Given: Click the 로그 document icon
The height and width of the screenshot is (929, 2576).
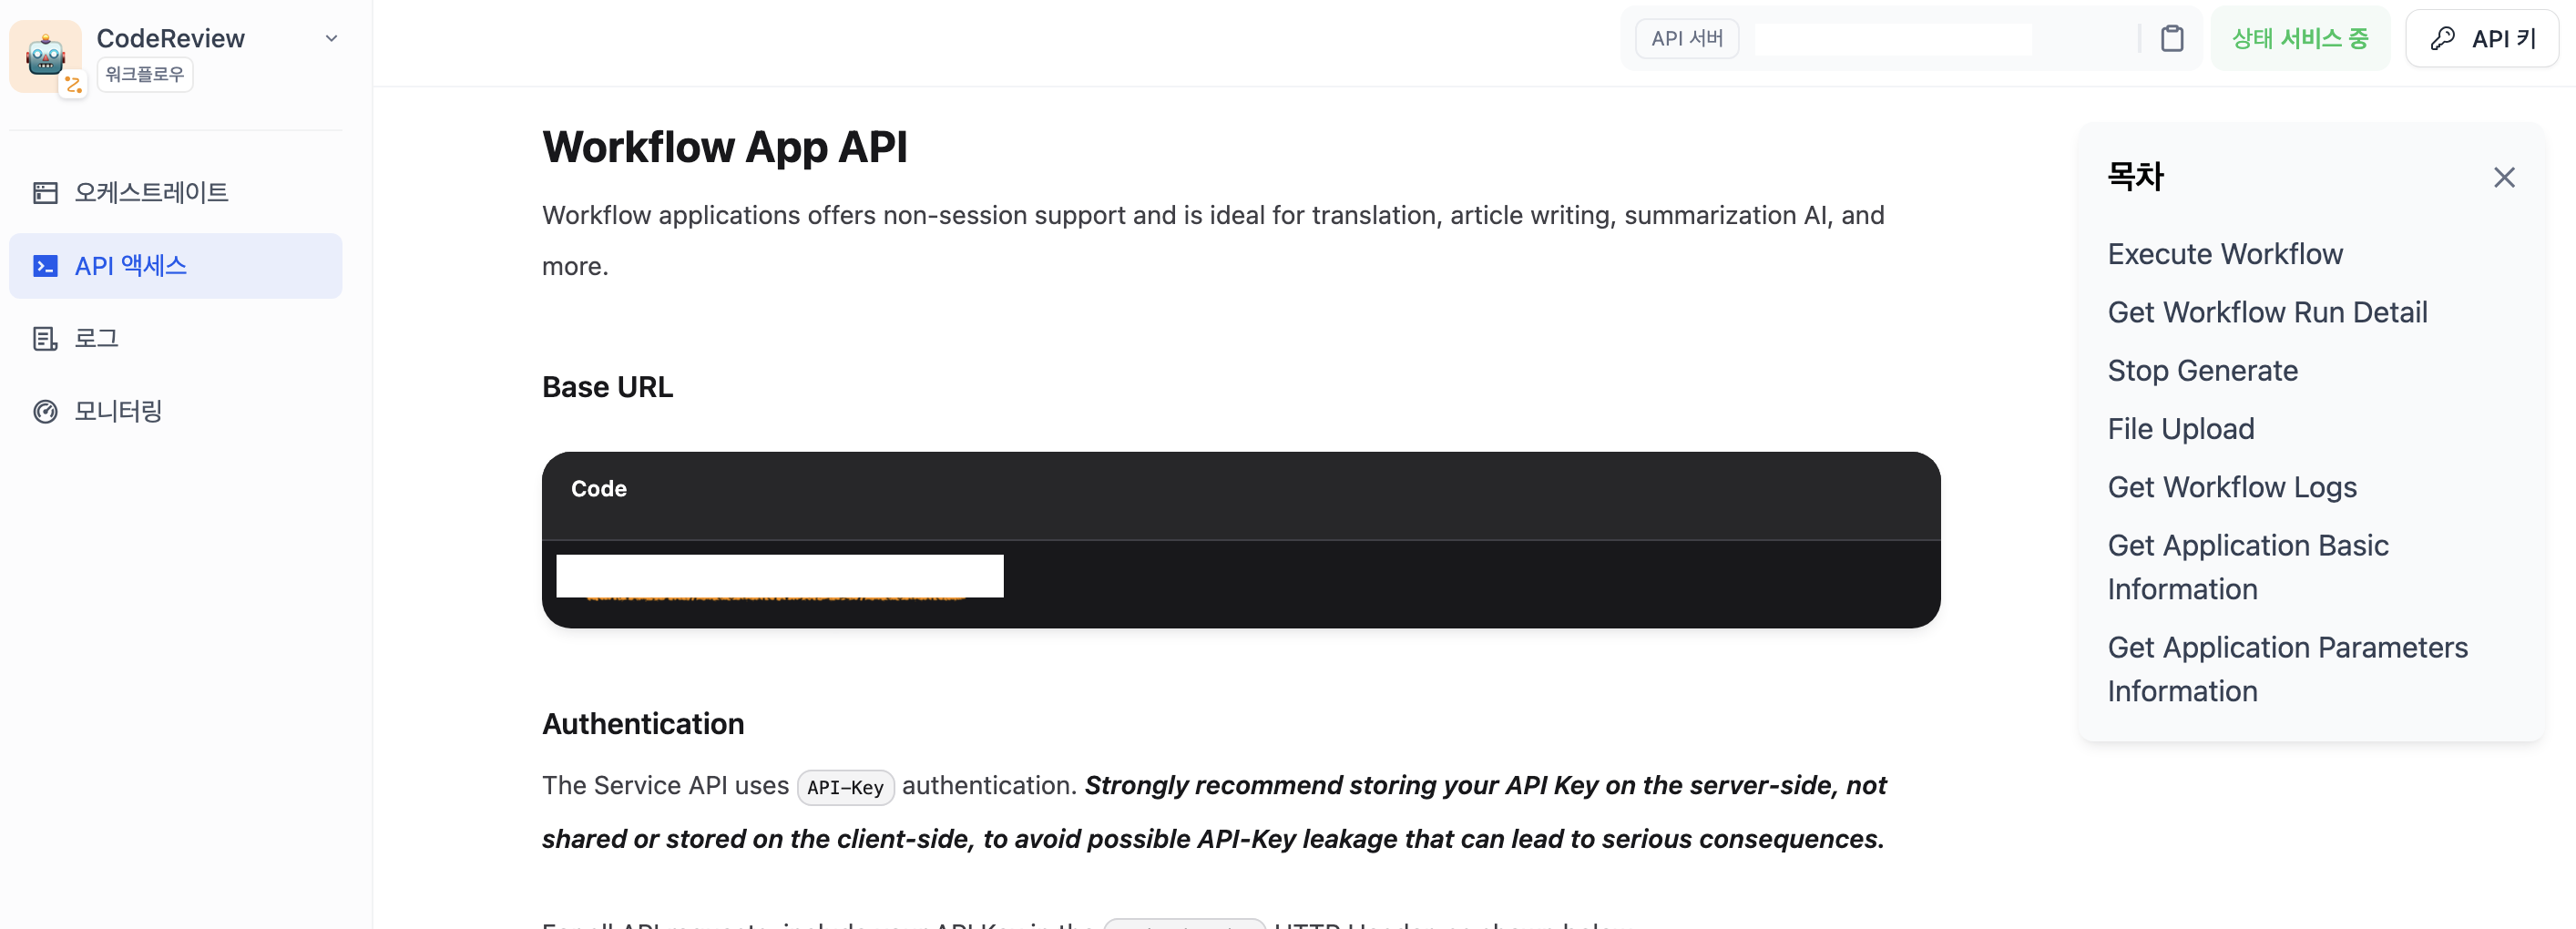Looking at the screenshot, I should pos(45,338).
